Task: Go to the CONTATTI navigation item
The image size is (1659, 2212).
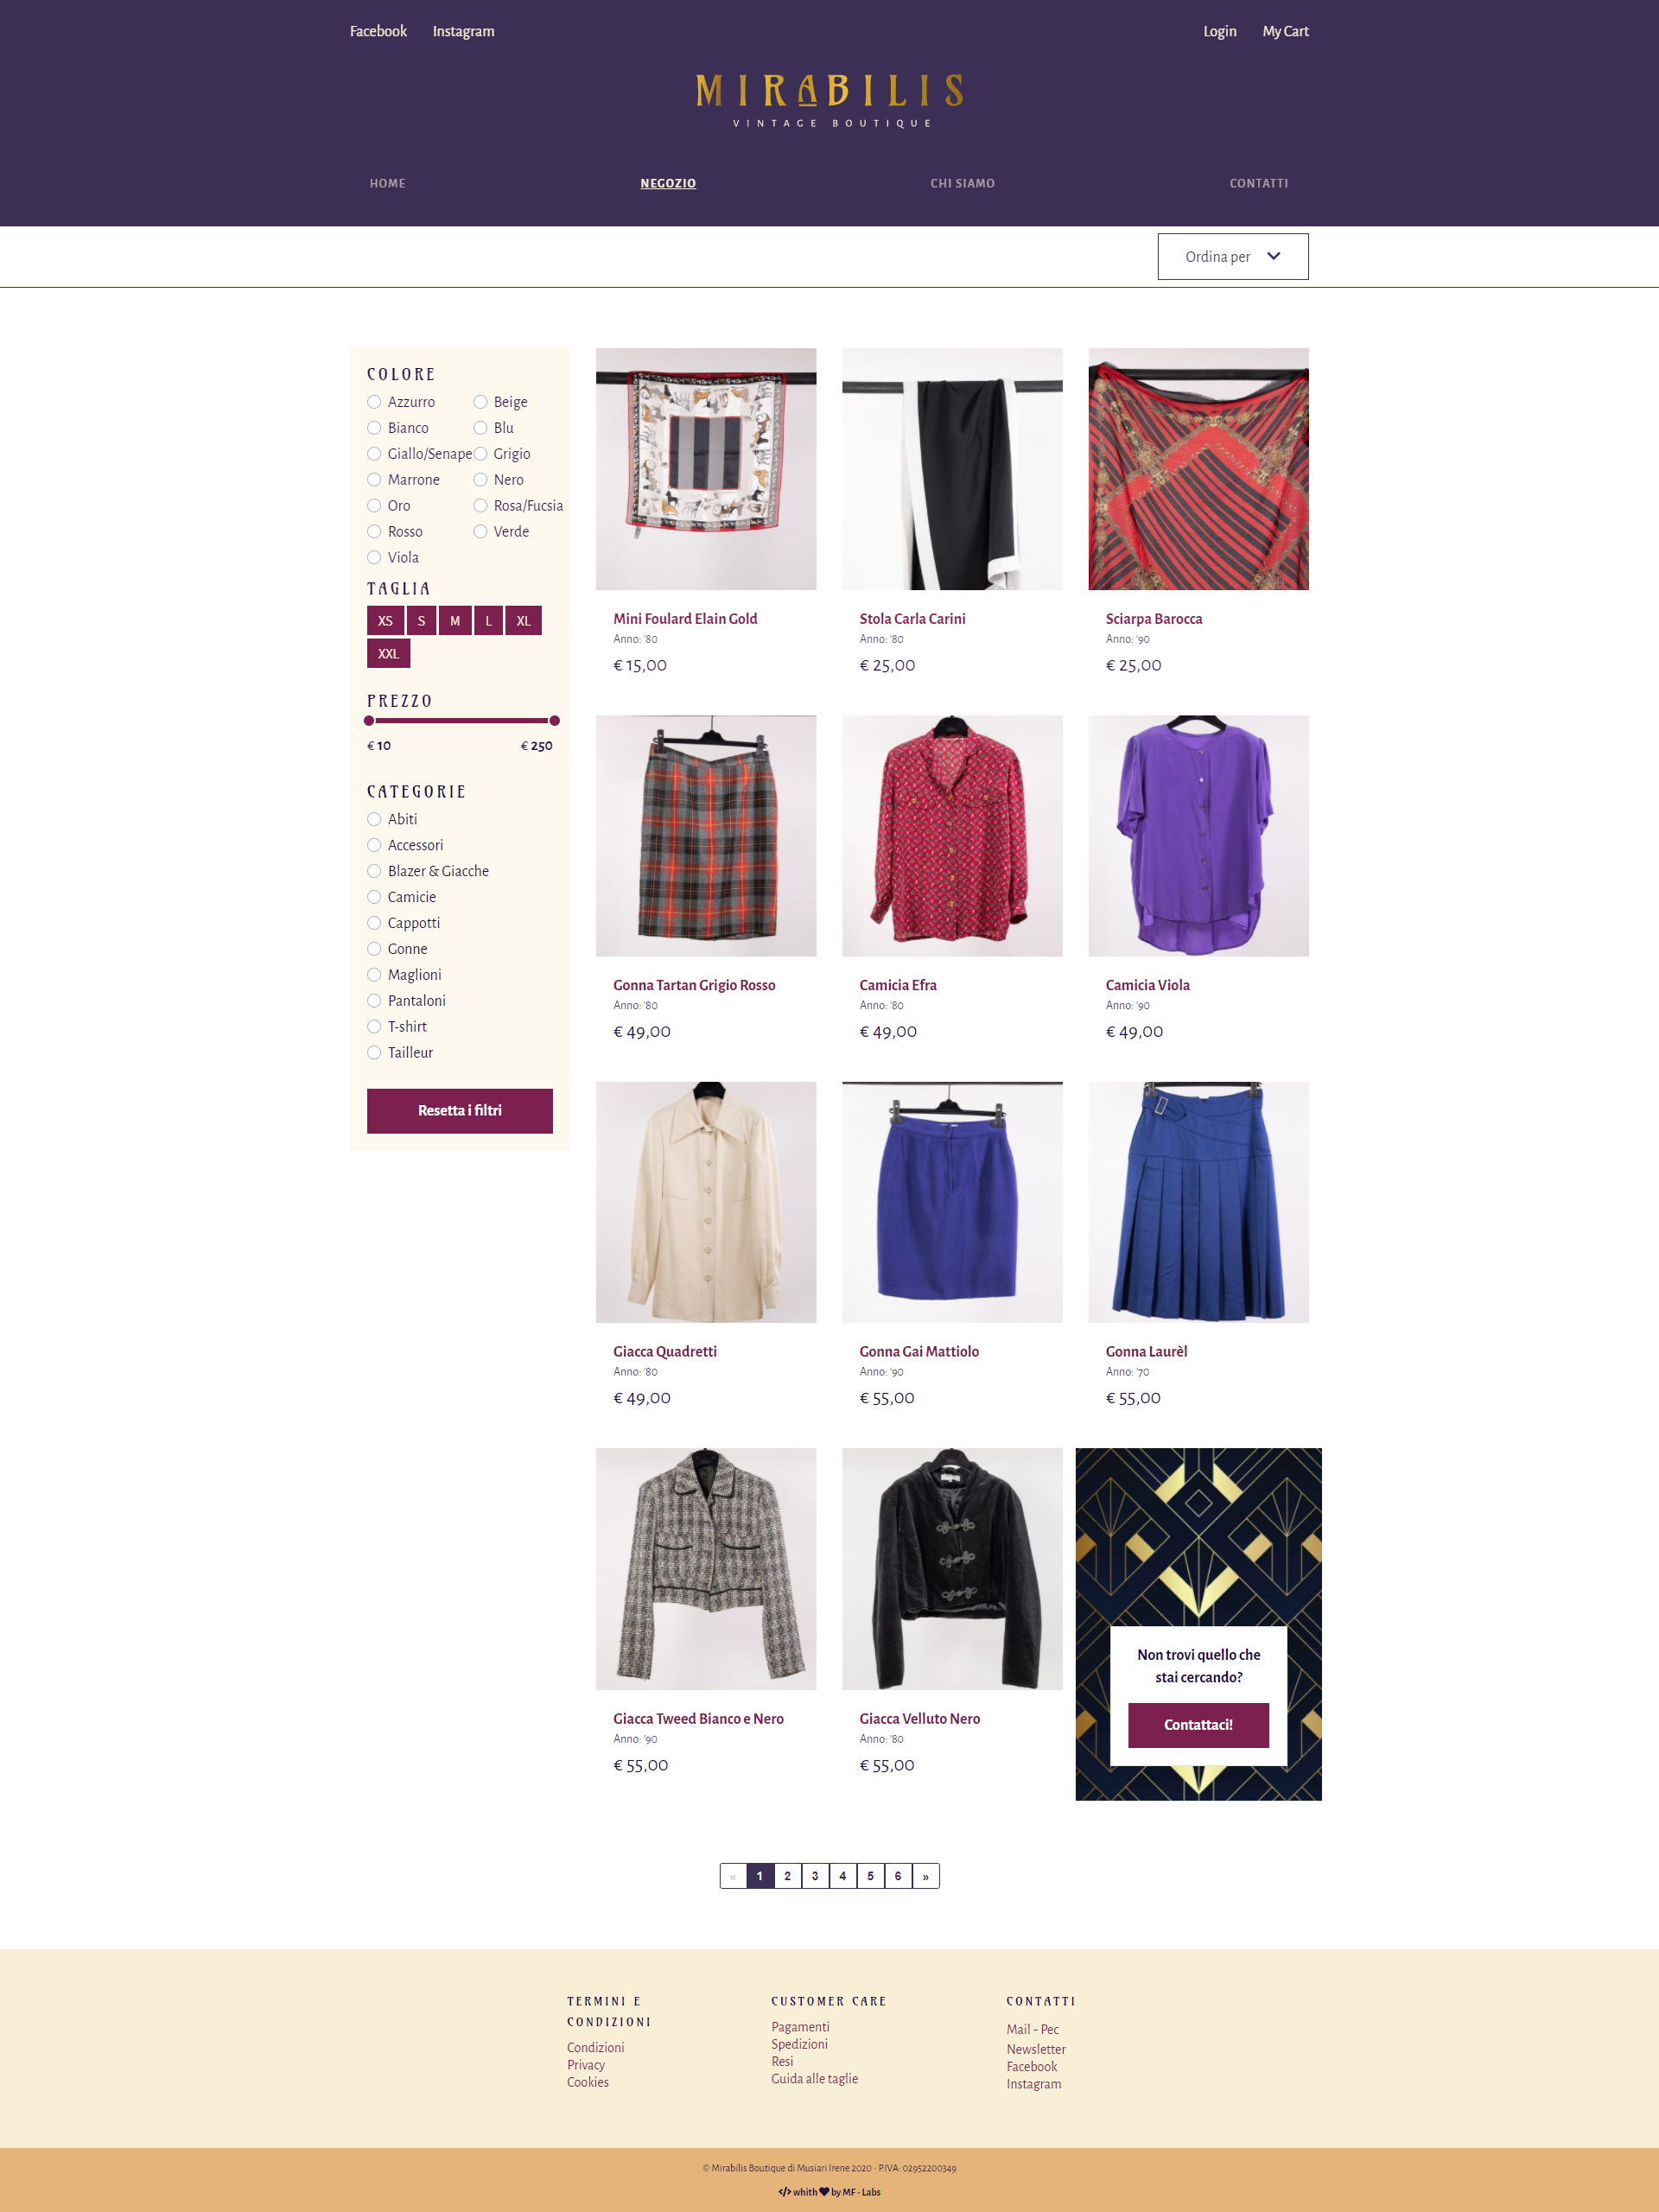Action: (x=1258, y=183)
